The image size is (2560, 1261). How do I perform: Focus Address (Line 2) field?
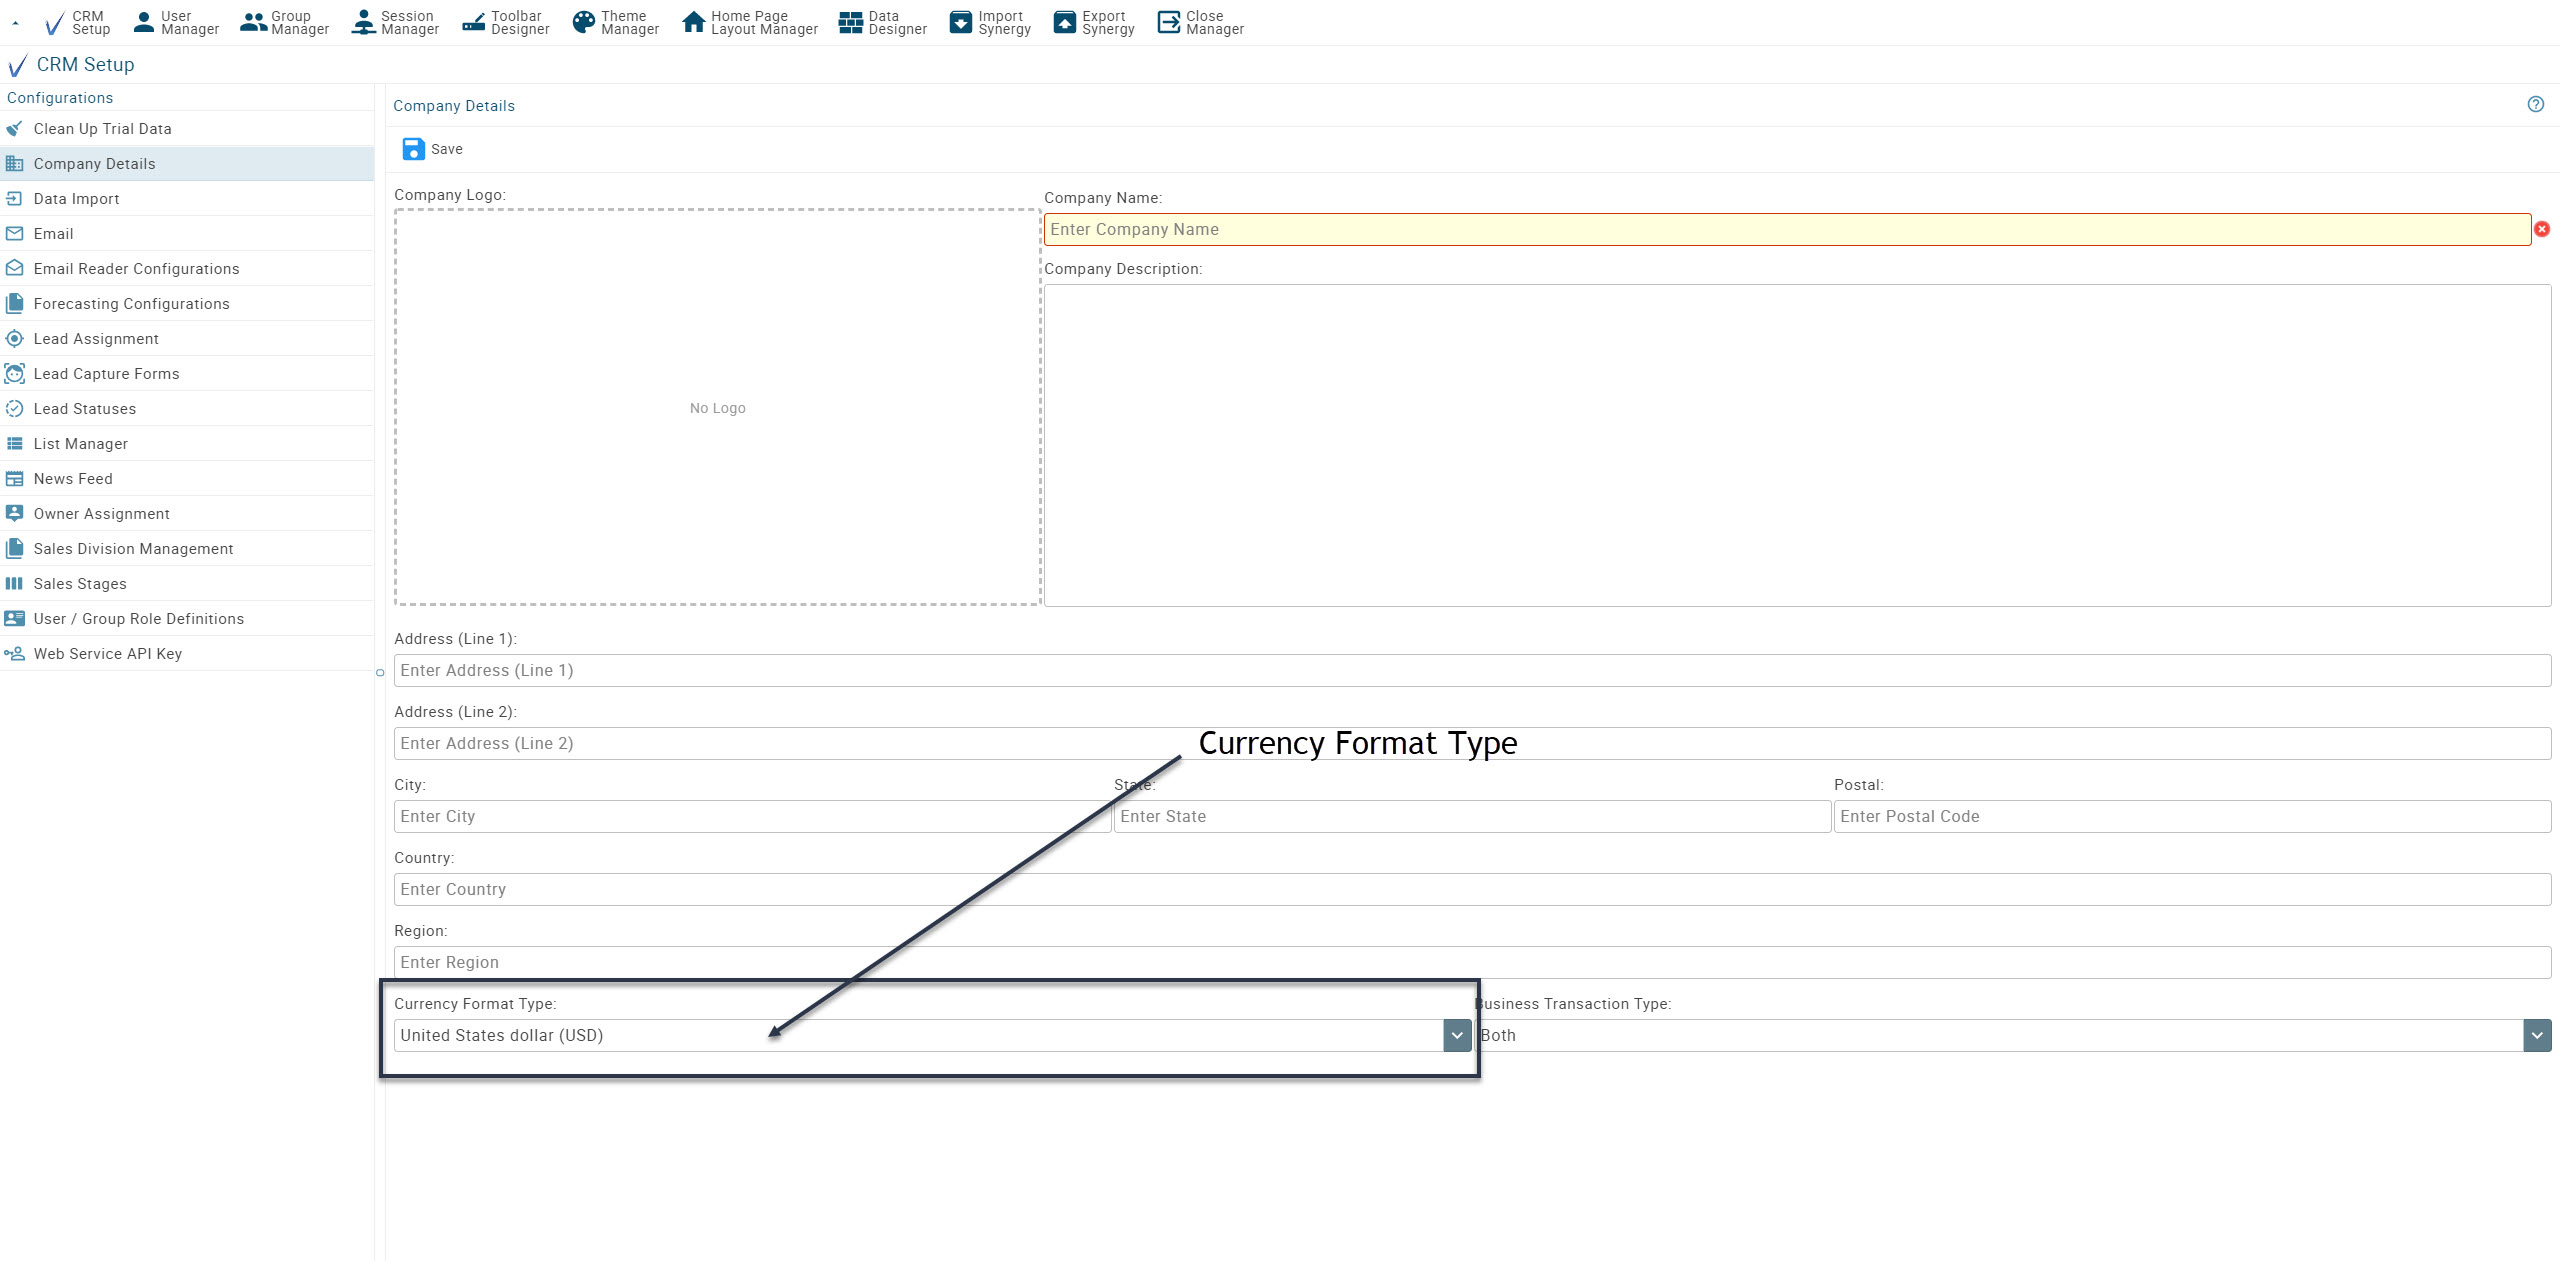coord(1472,743)
